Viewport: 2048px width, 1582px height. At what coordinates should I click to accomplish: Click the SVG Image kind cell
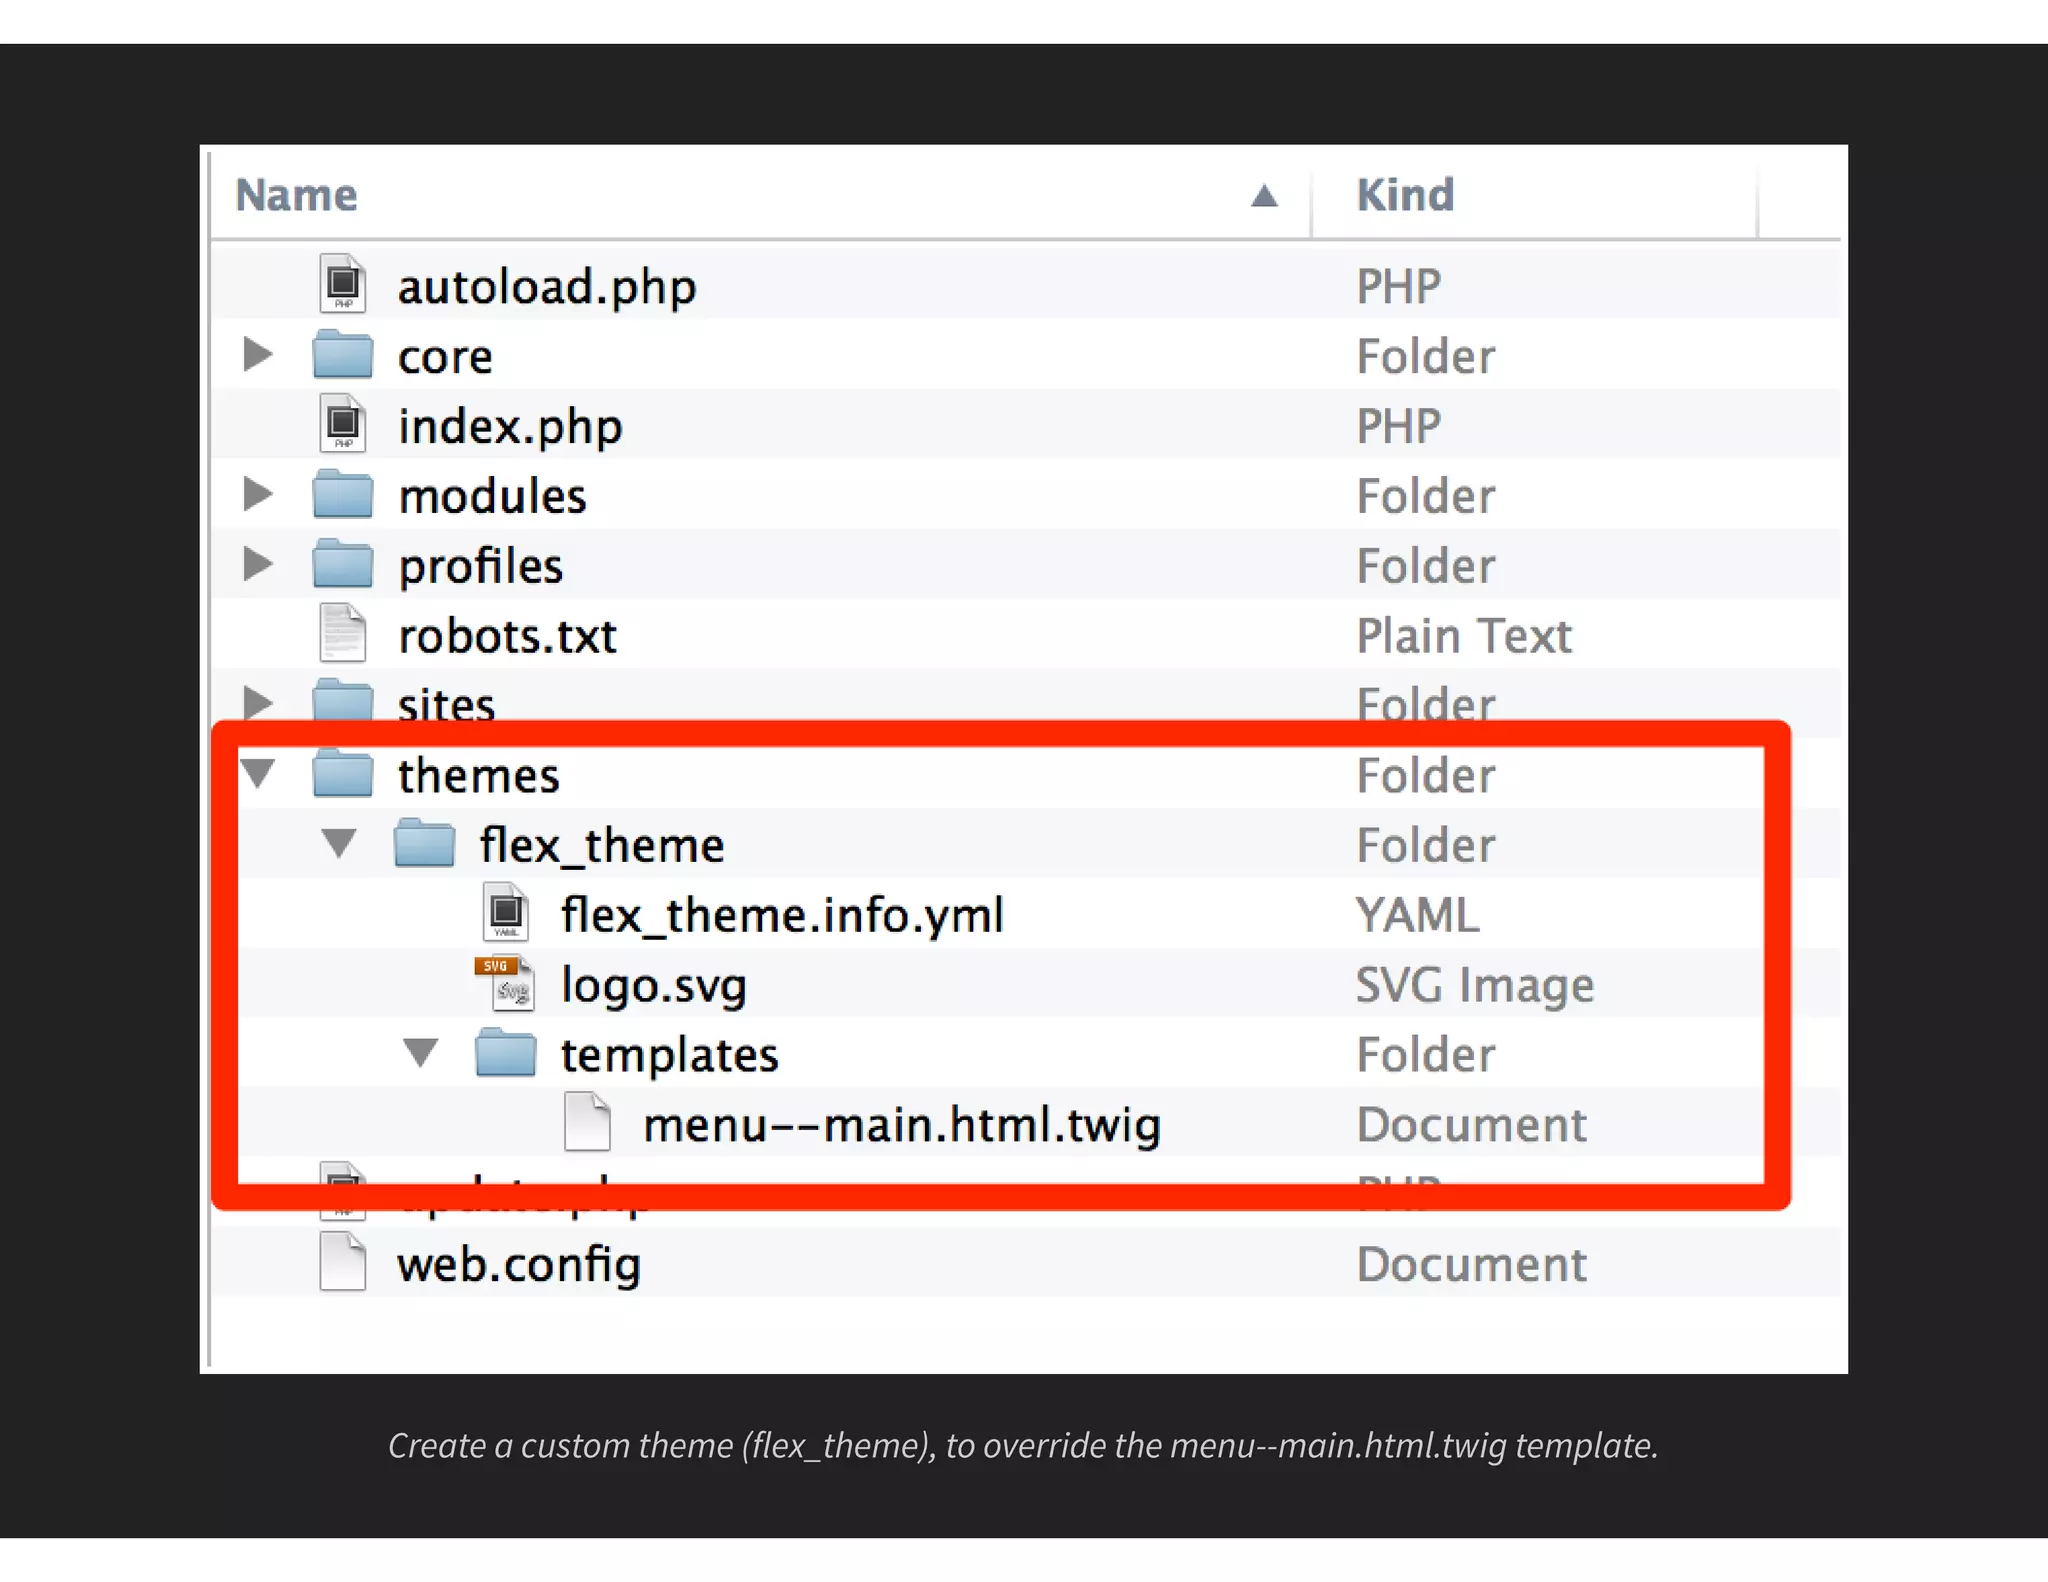pos(1475,986)
